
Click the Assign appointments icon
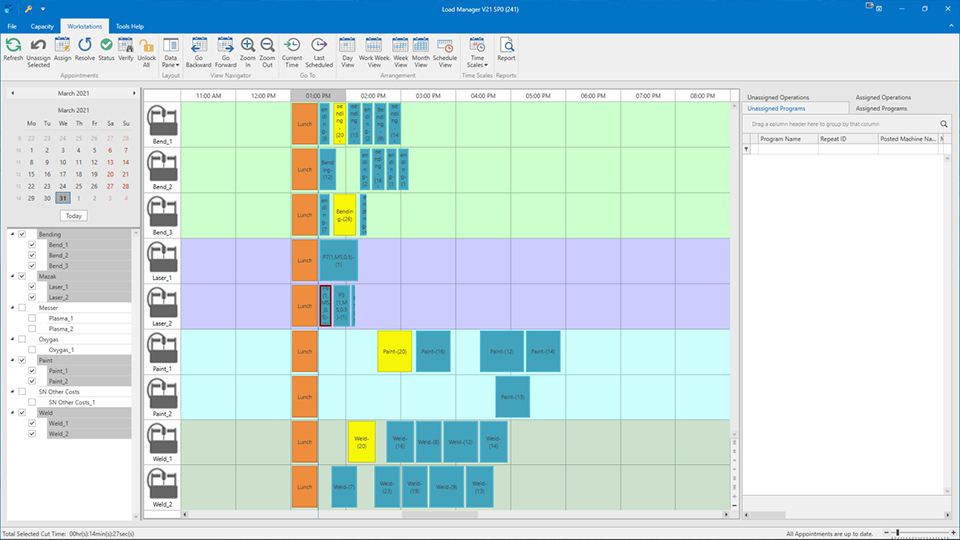pyautogui.click(x=62, y=45)
